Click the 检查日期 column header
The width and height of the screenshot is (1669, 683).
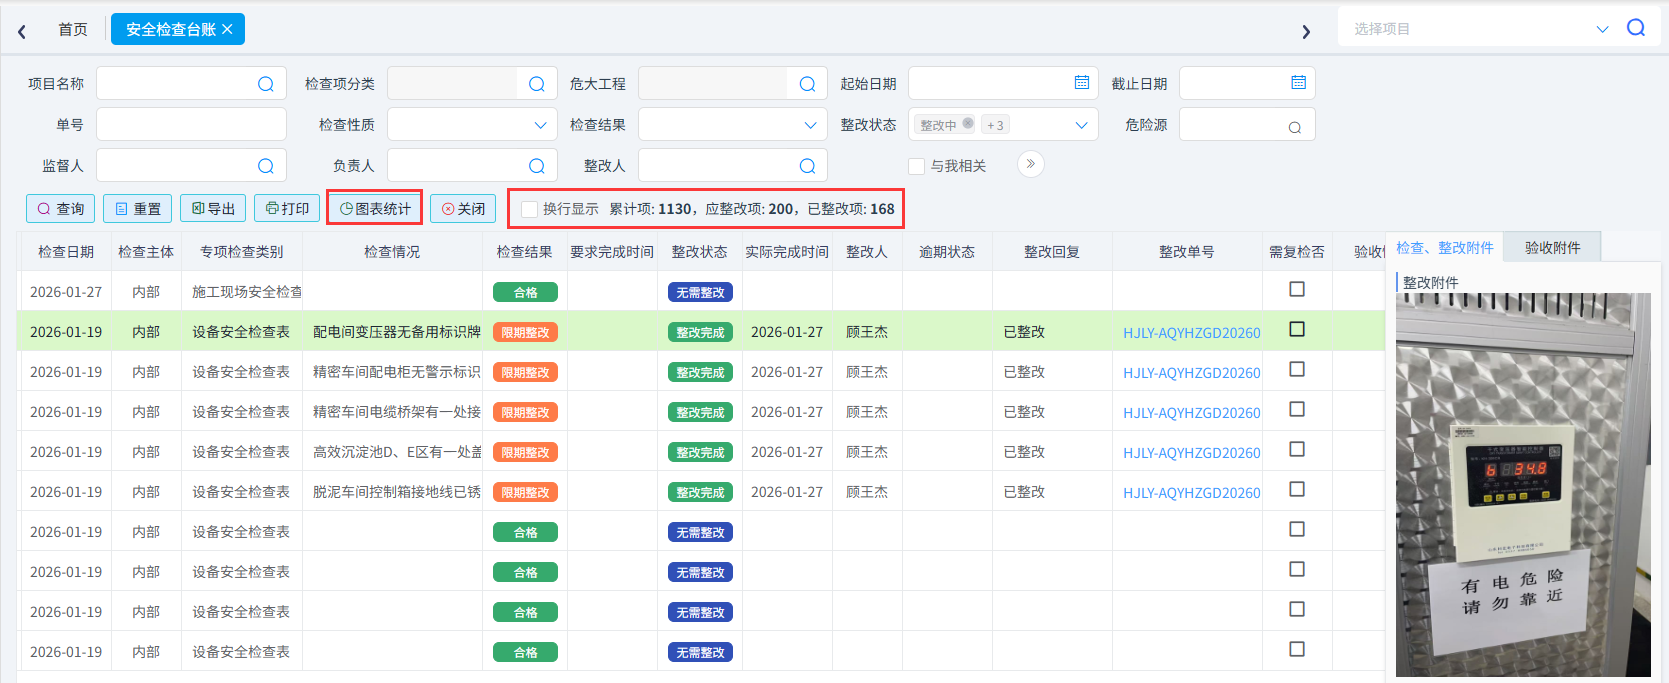(66, 252)
